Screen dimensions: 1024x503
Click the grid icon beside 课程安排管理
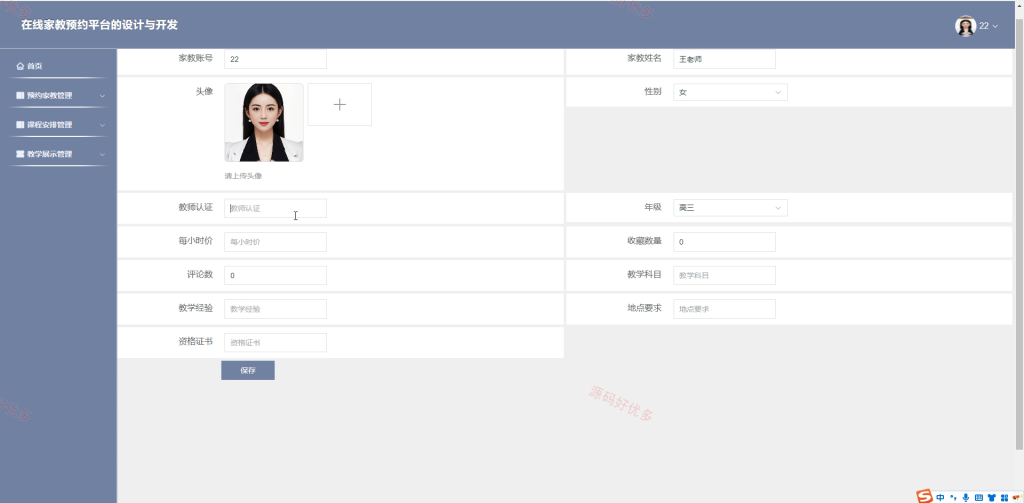point(20,125)
